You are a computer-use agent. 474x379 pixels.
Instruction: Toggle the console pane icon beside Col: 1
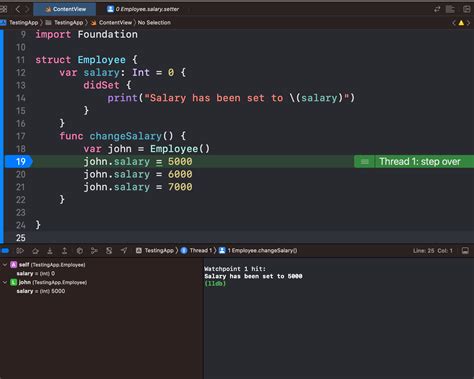(x=465, y=251)
